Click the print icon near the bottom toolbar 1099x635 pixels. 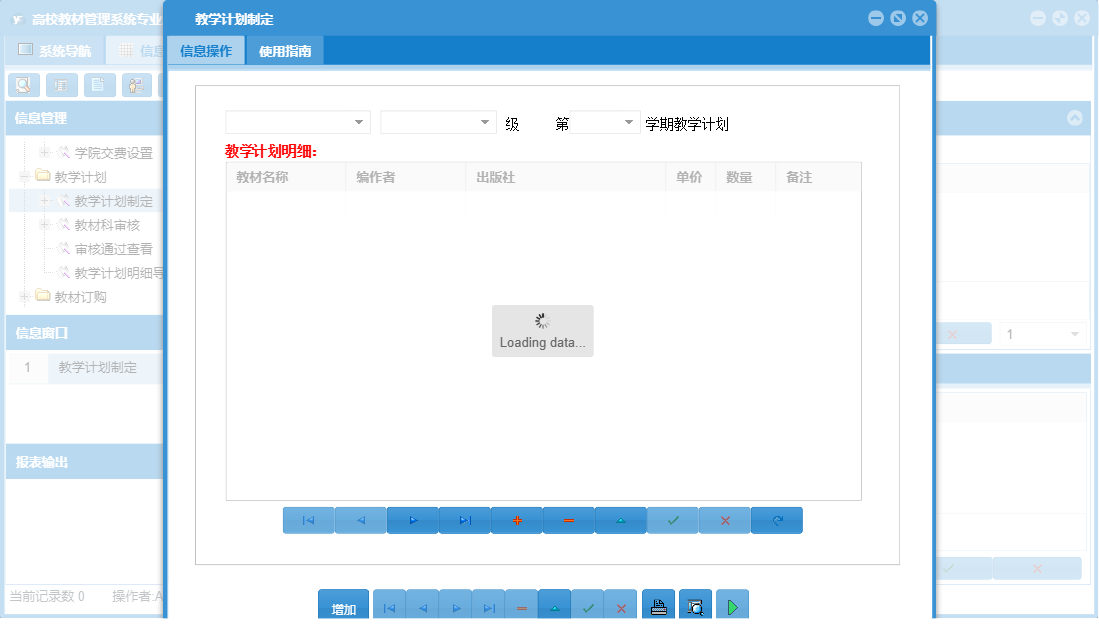[658, 605]
